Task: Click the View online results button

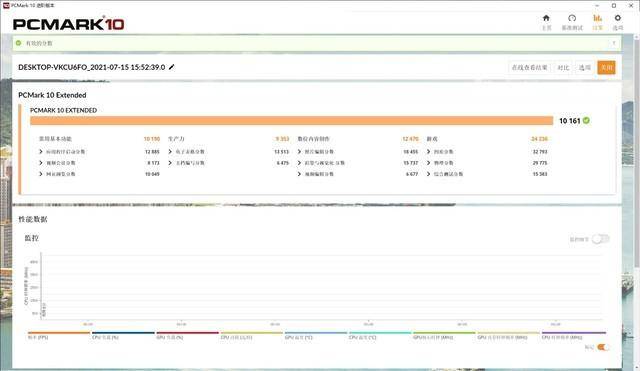Action: 529,67
